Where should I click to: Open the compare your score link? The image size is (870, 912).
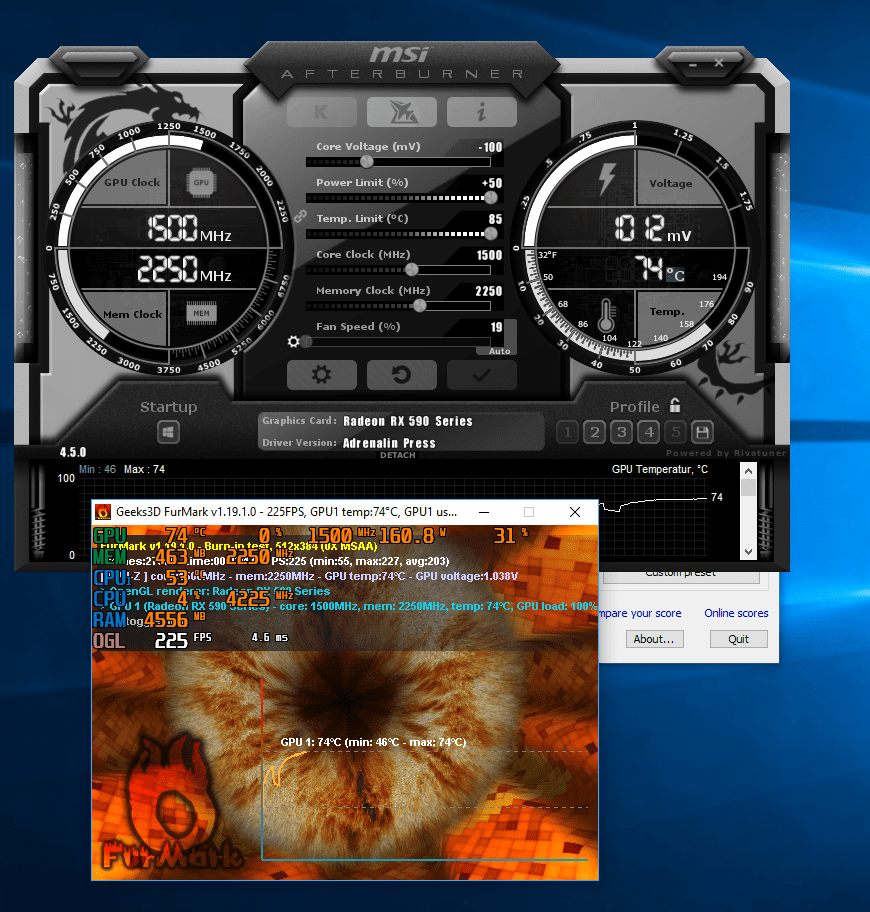[x=640, y=613]
